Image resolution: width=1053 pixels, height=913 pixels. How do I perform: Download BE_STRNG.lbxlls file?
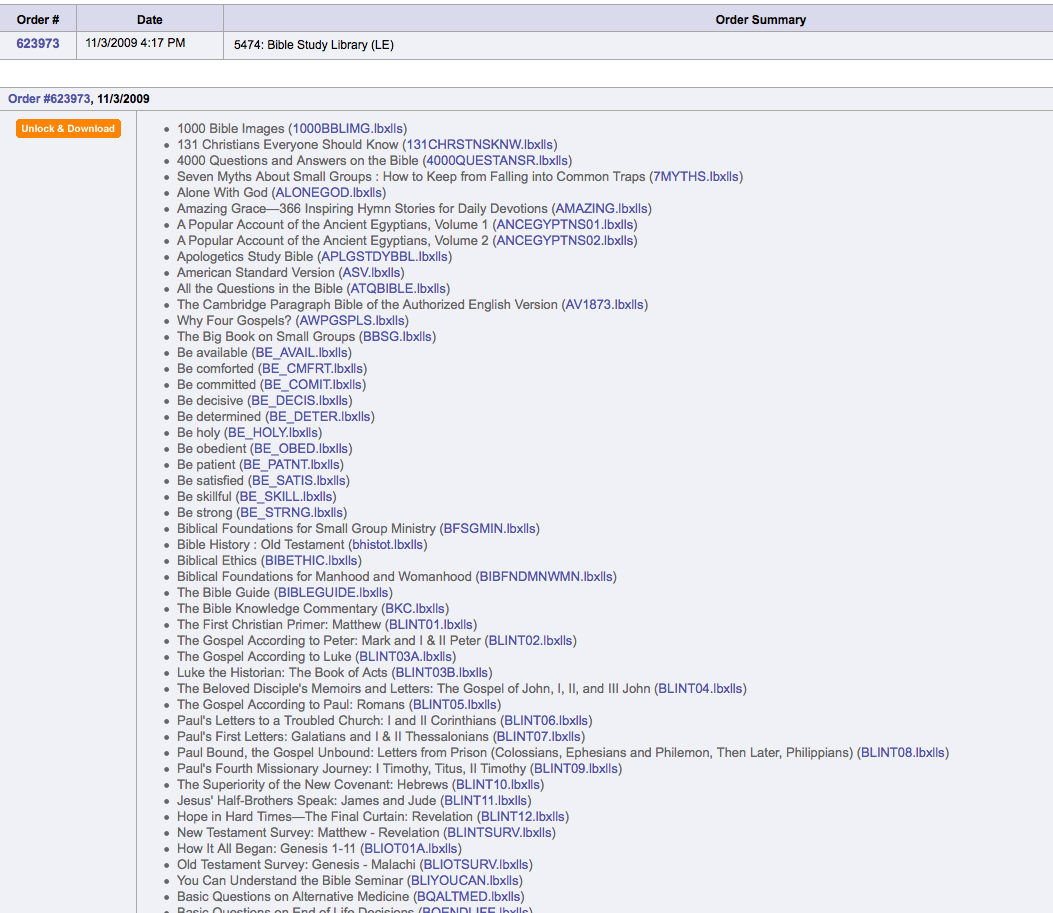[291, 513]
